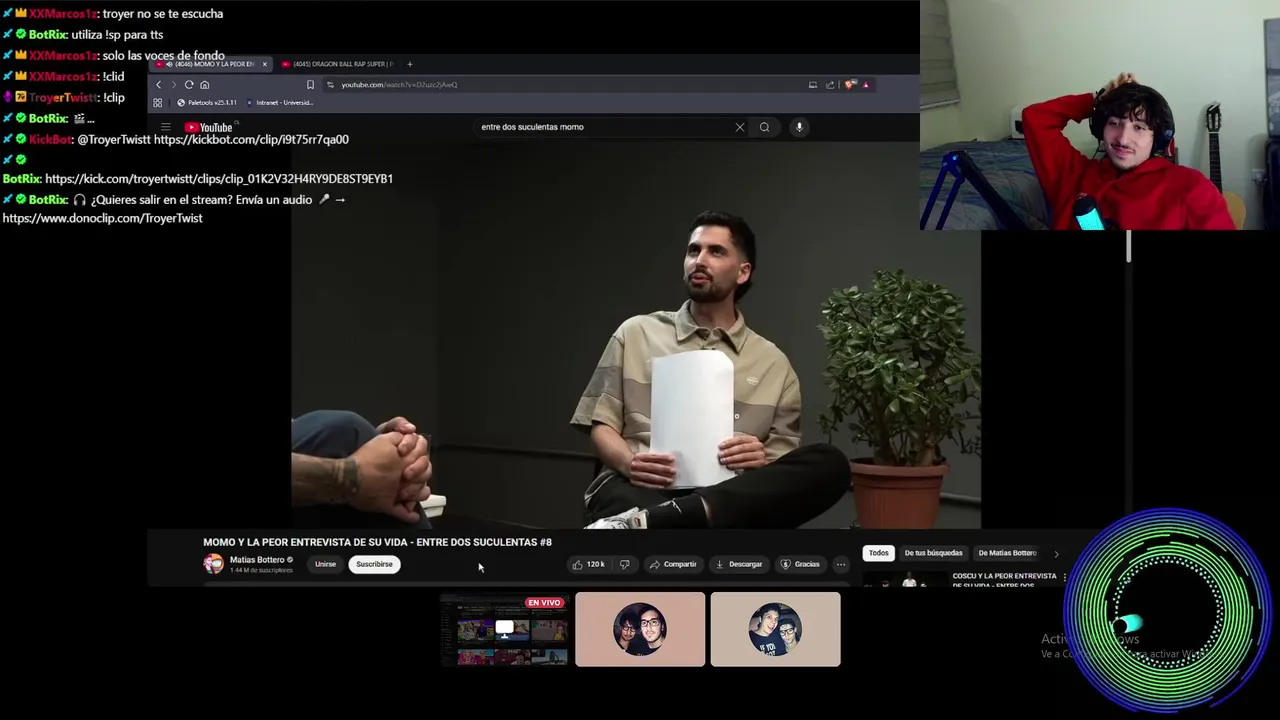The image size is (1280, 720).
Task: Select the De Matias Bottero chip
Action: 1007,553
